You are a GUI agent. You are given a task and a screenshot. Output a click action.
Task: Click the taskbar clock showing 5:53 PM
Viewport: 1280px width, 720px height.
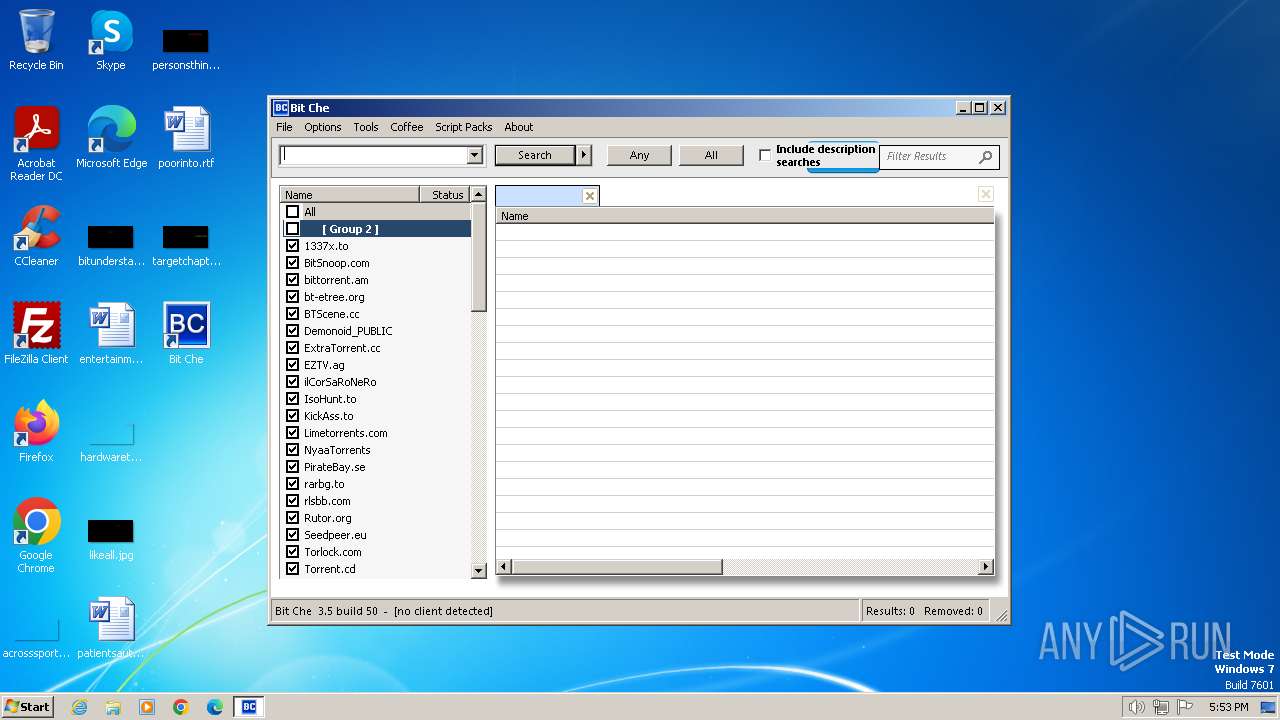pos(1228,707)
